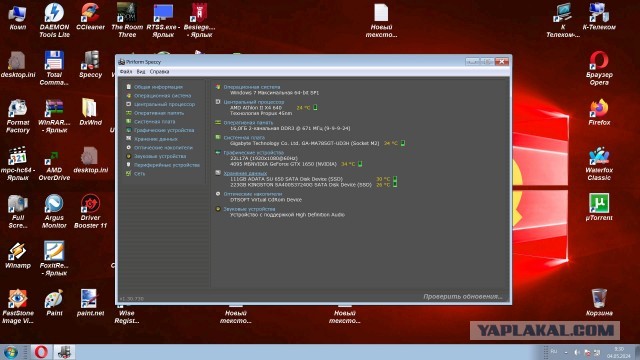Select the DxWnd folder icon
640x360 pixels.
(90, 112)
